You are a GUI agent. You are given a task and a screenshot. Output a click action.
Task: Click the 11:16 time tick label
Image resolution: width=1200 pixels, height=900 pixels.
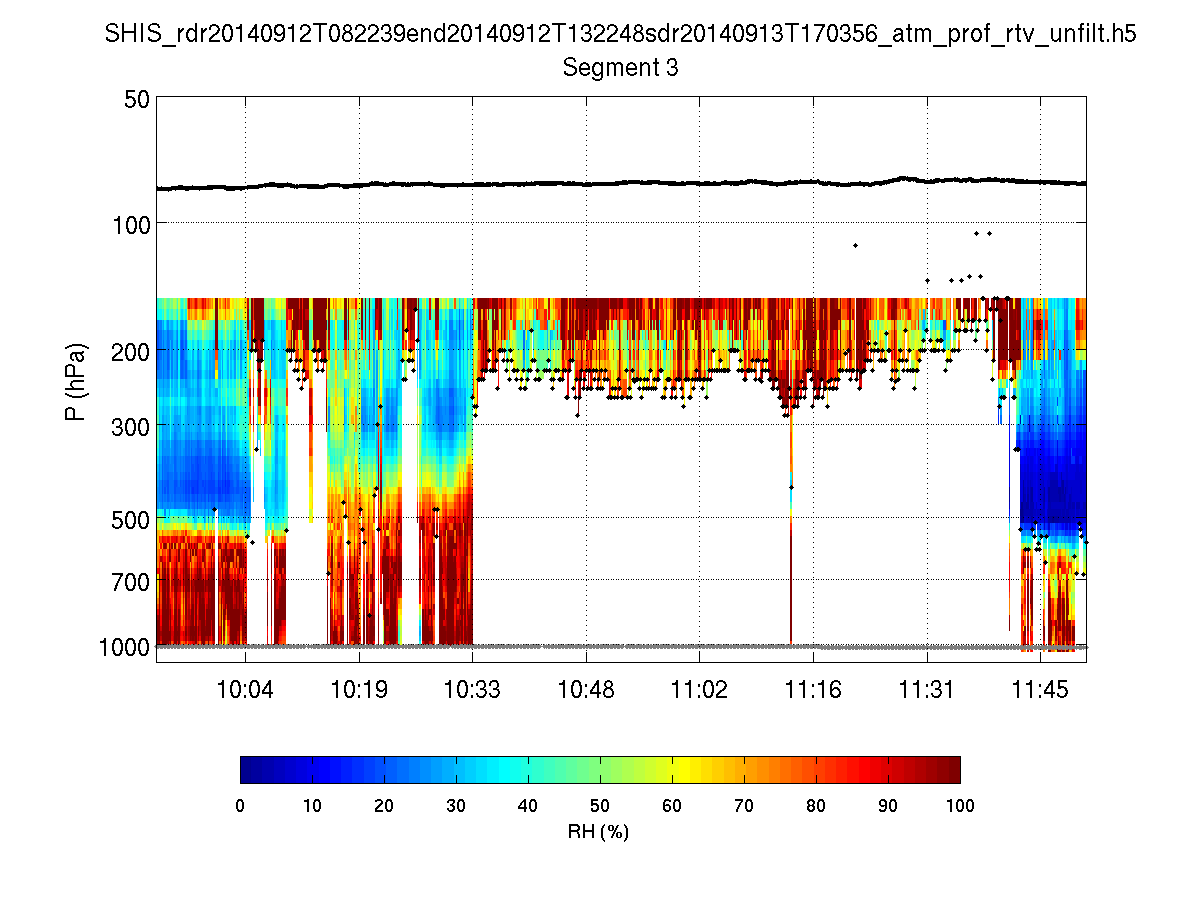[813, 689]
